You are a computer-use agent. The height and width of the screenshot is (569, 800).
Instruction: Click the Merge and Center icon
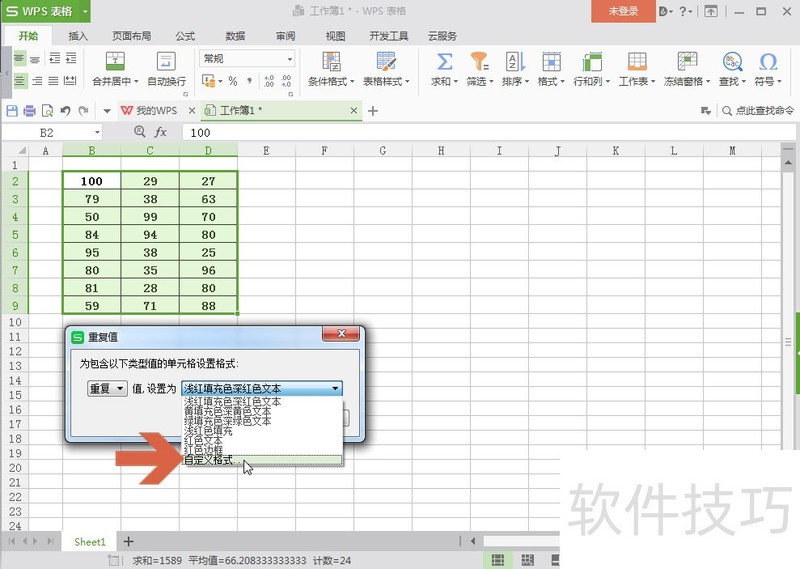115,62
